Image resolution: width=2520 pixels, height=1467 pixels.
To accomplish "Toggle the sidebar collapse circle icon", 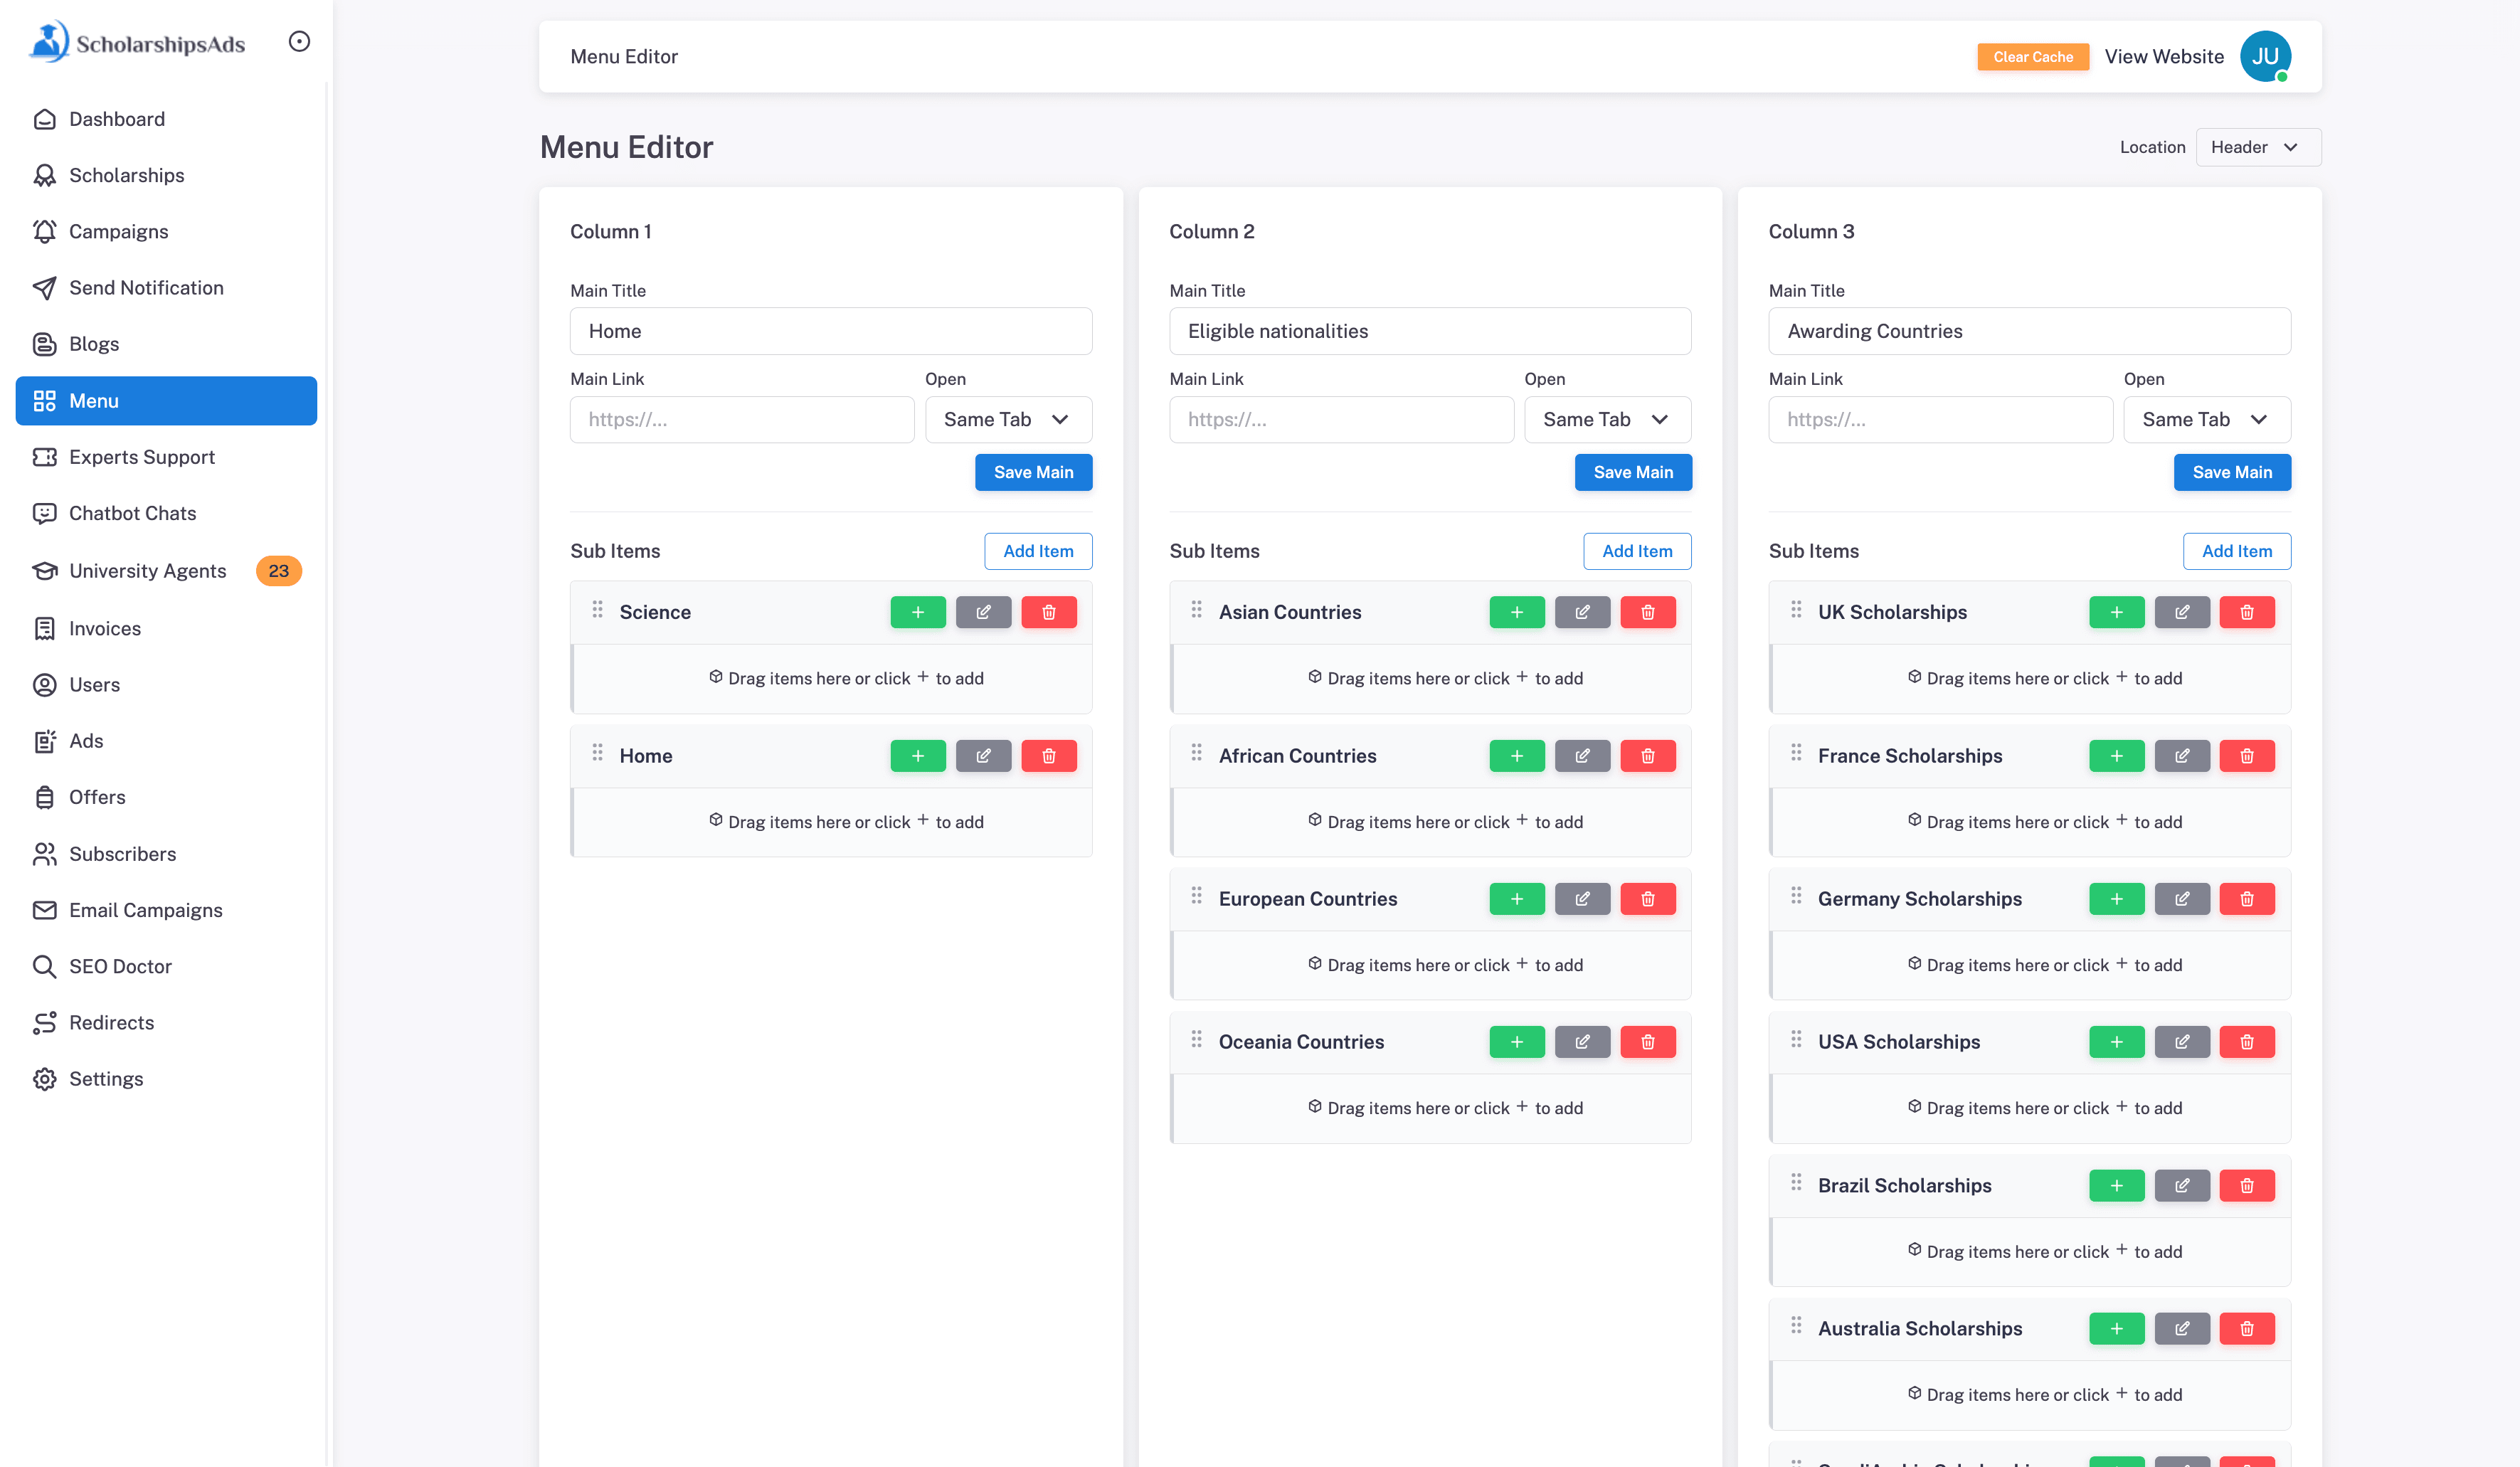I will pyautogui.click(x=299, y=41).
